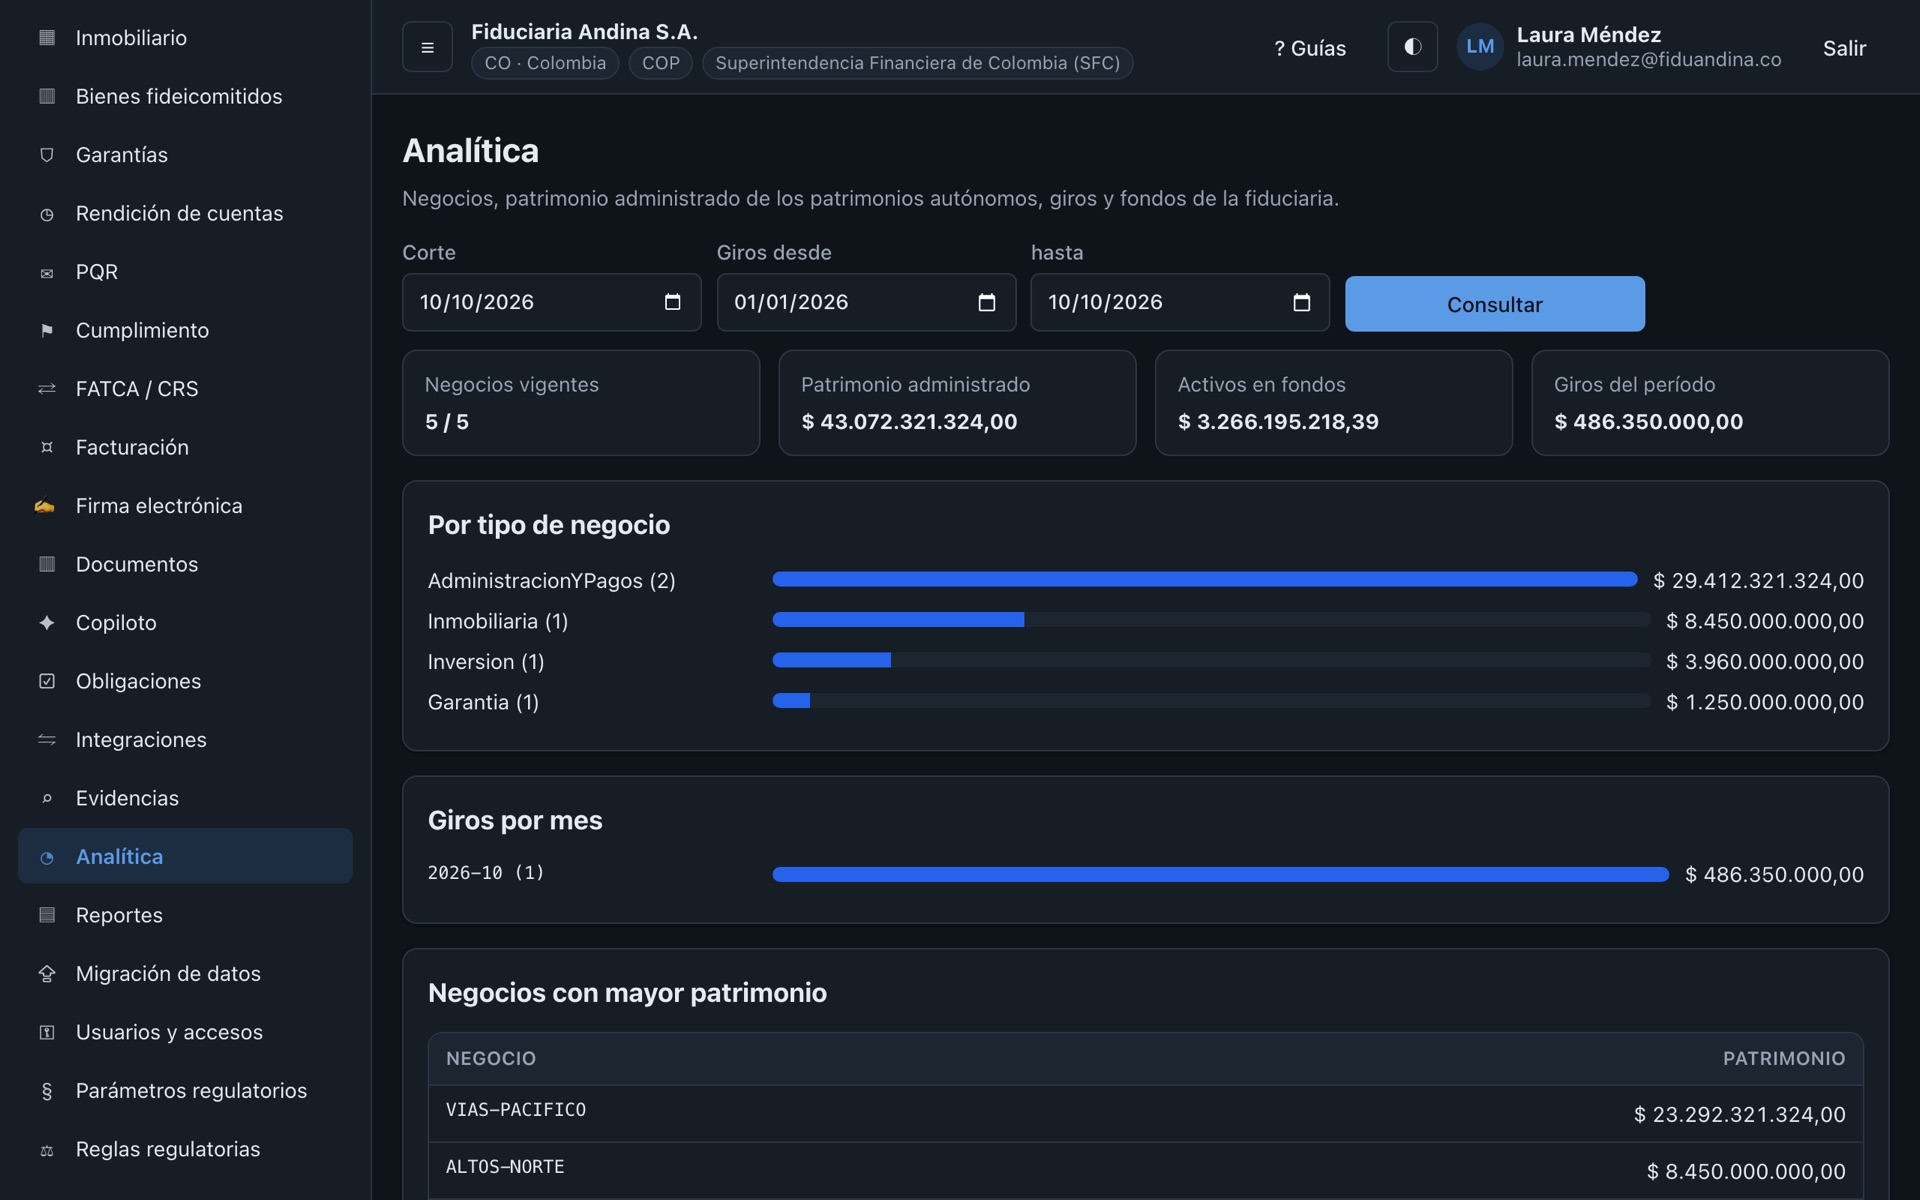This screenshot has width=1920, height=1200.
Task: Click the Firma electrónica signing icon
Action: 45,506
